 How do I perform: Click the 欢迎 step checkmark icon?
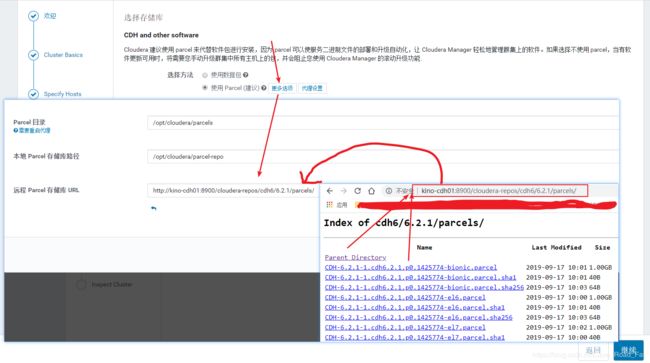[34, 16]
